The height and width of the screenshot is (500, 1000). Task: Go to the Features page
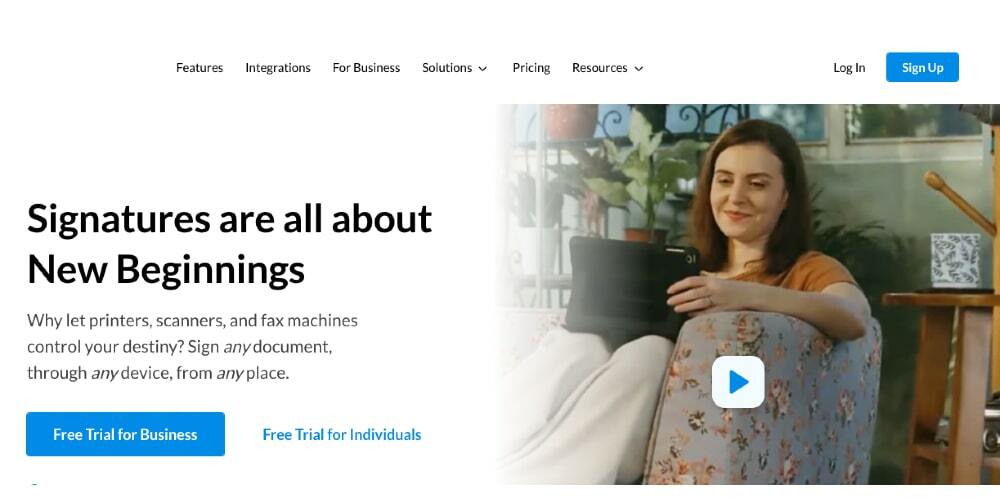tap(200, 68)
